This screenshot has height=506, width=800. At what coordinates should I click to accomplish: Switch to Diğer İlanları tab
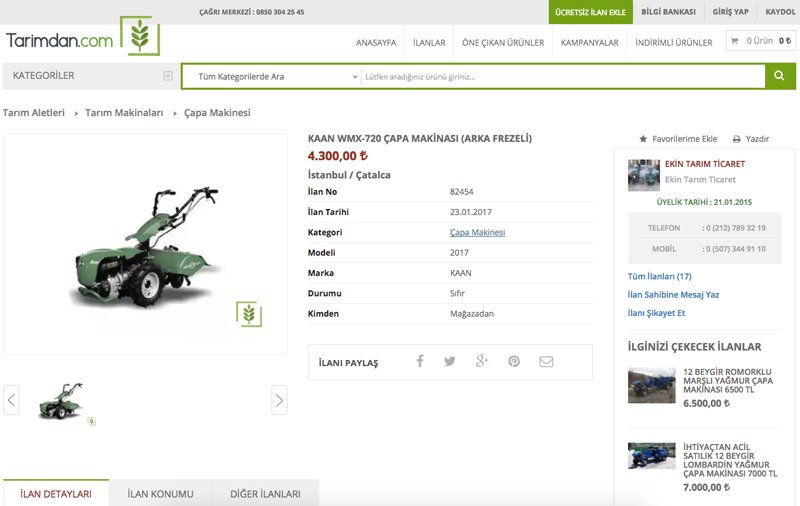click(265, 494)
